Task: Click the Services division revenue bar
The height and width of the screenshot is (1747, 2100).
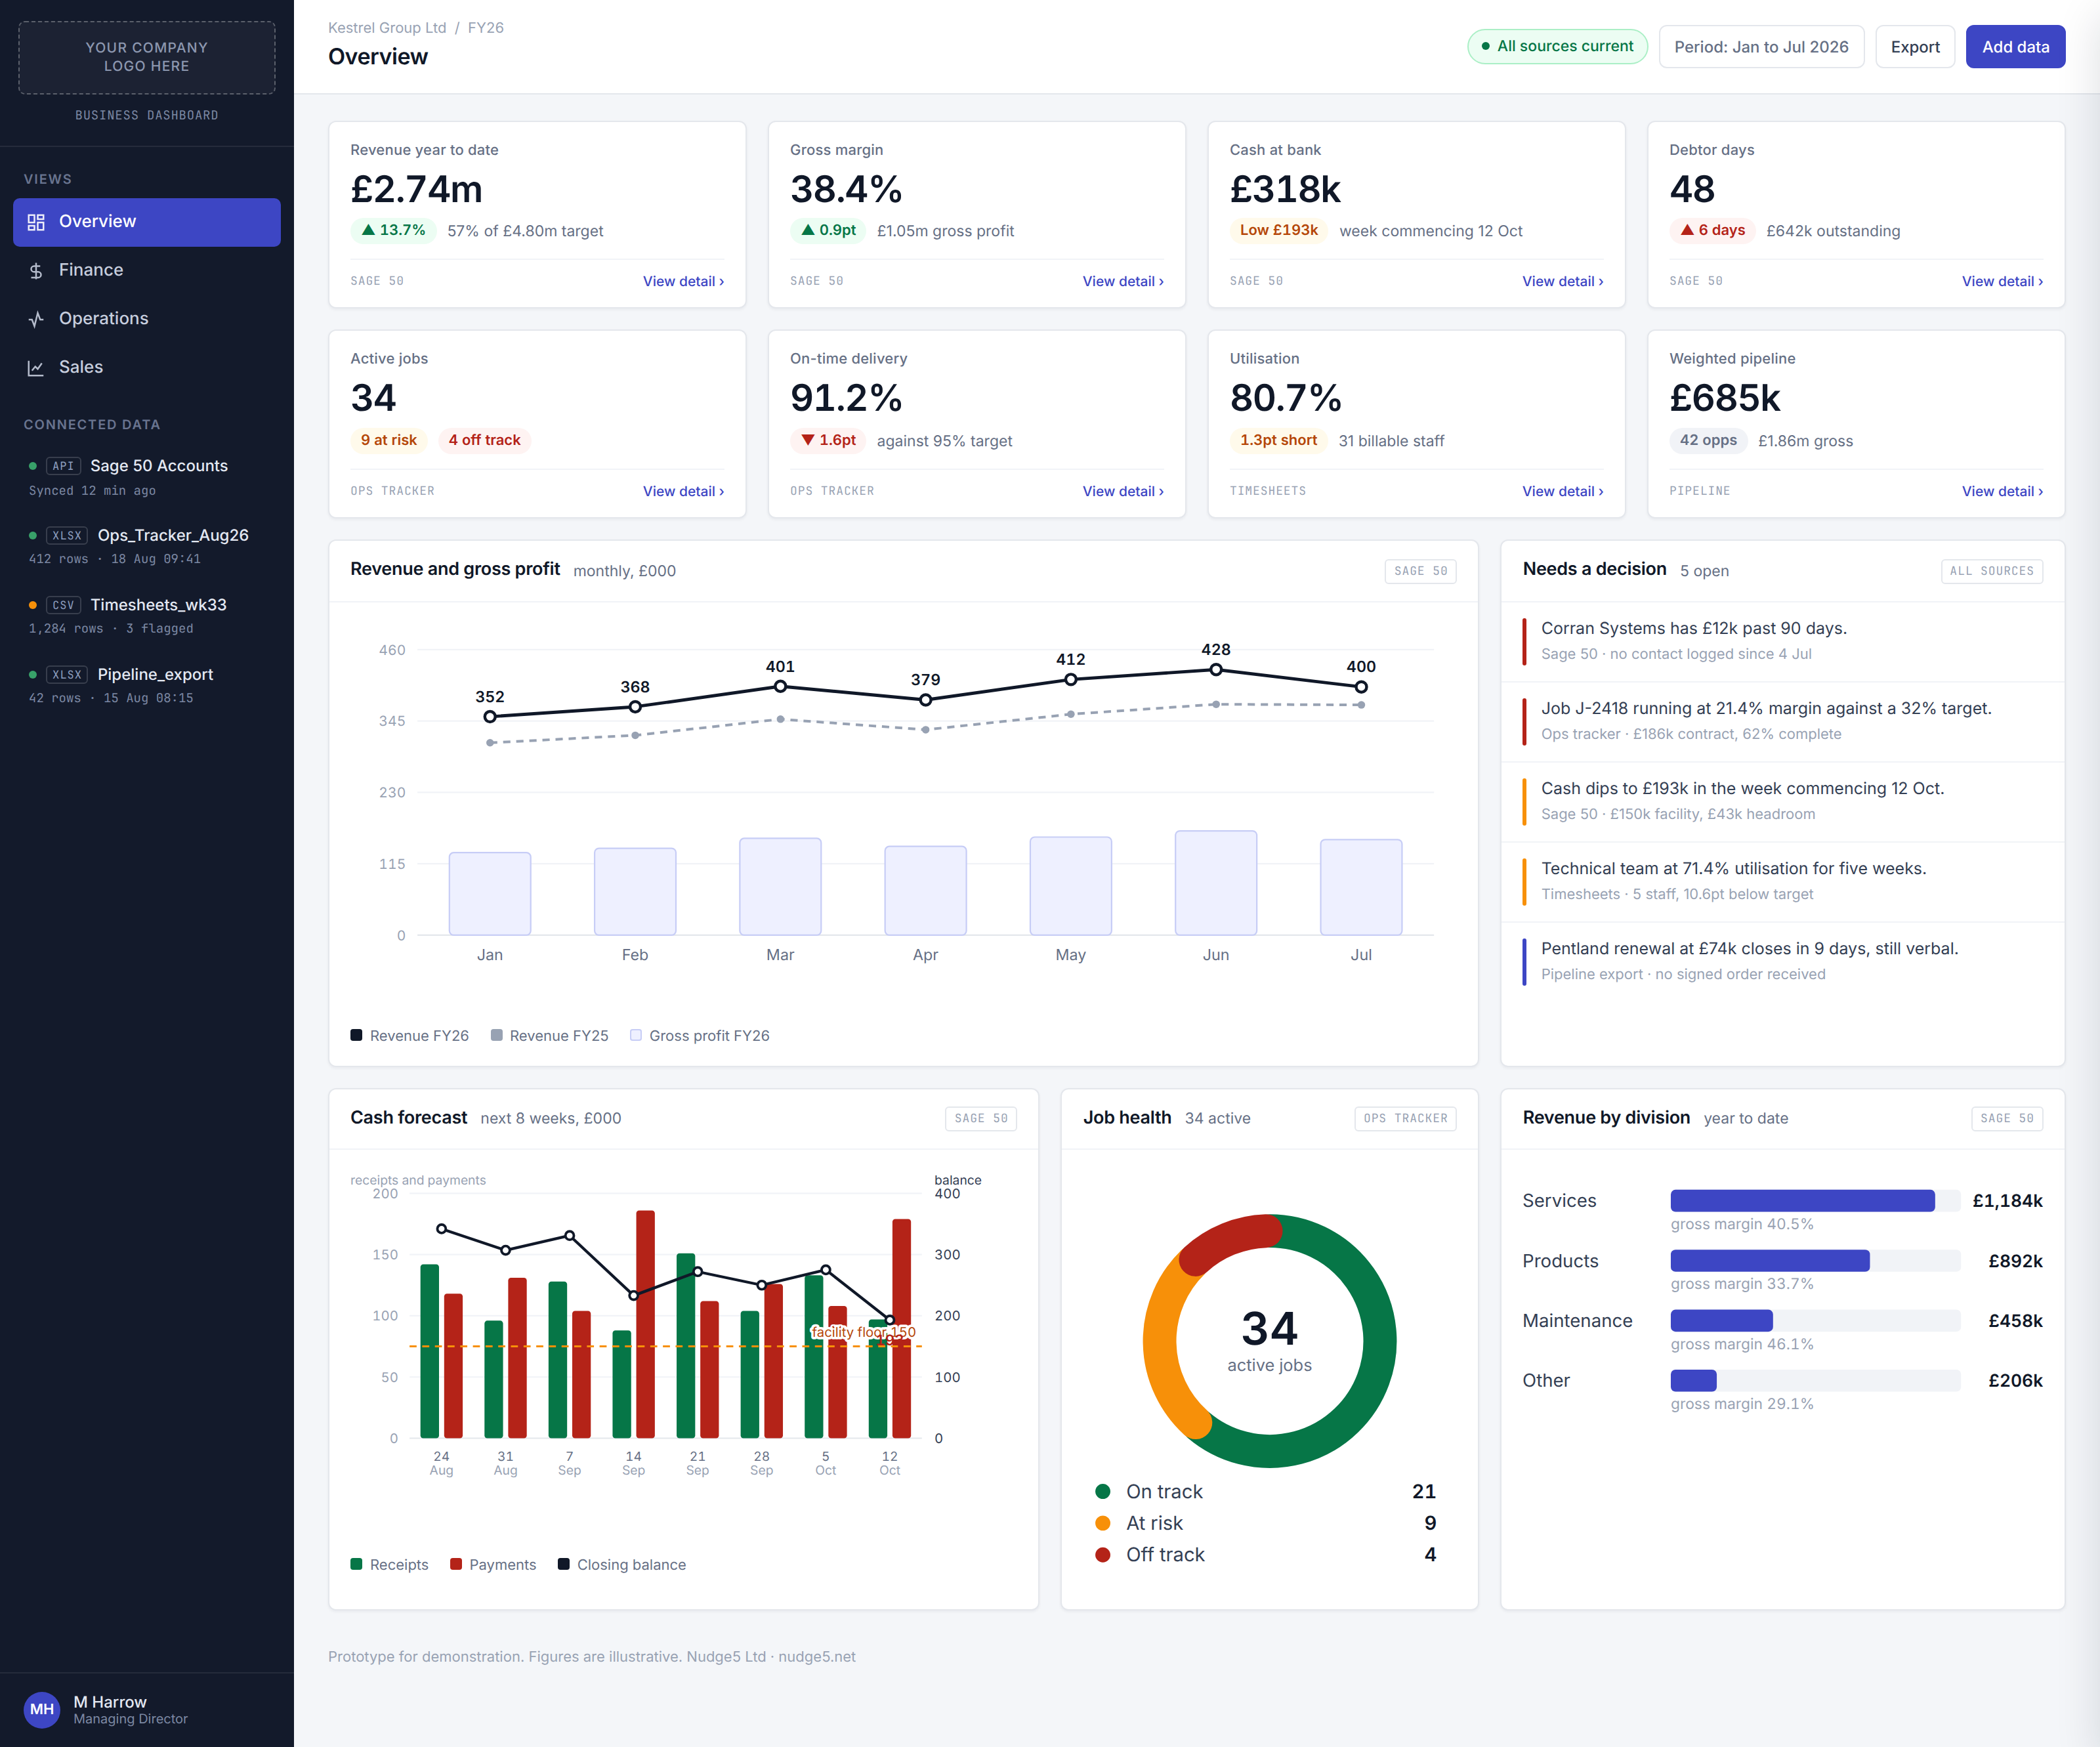Action: coord(1802,1201)
